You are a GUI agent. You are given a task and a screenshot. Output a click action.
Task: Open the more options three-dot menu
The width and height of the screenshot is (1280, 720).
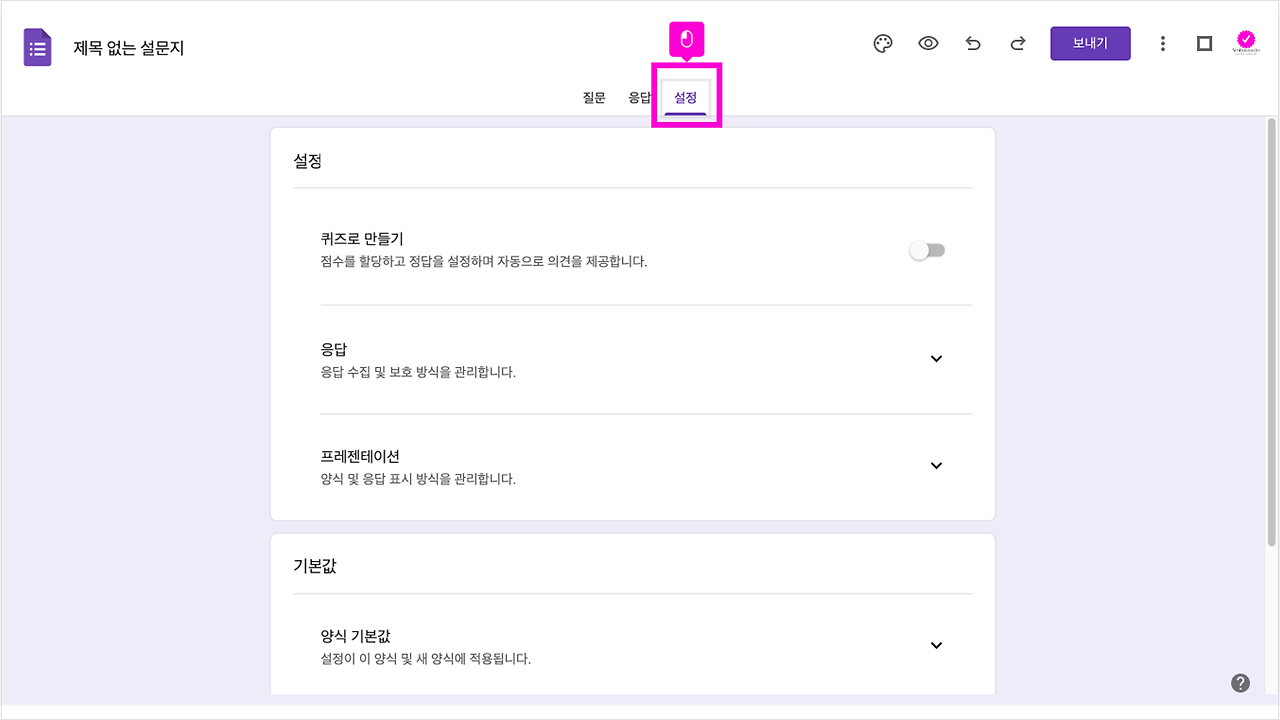[x=1162, y=43]
